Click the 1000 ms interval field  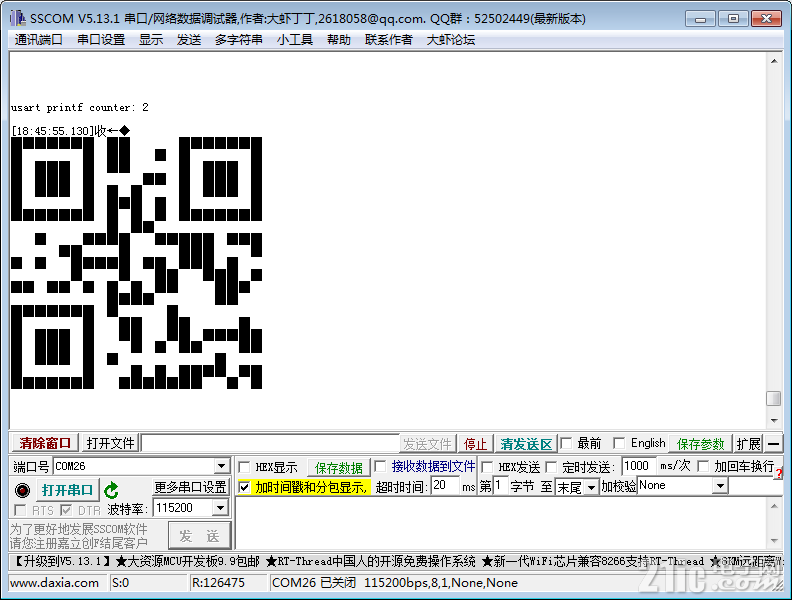point(638,466)
